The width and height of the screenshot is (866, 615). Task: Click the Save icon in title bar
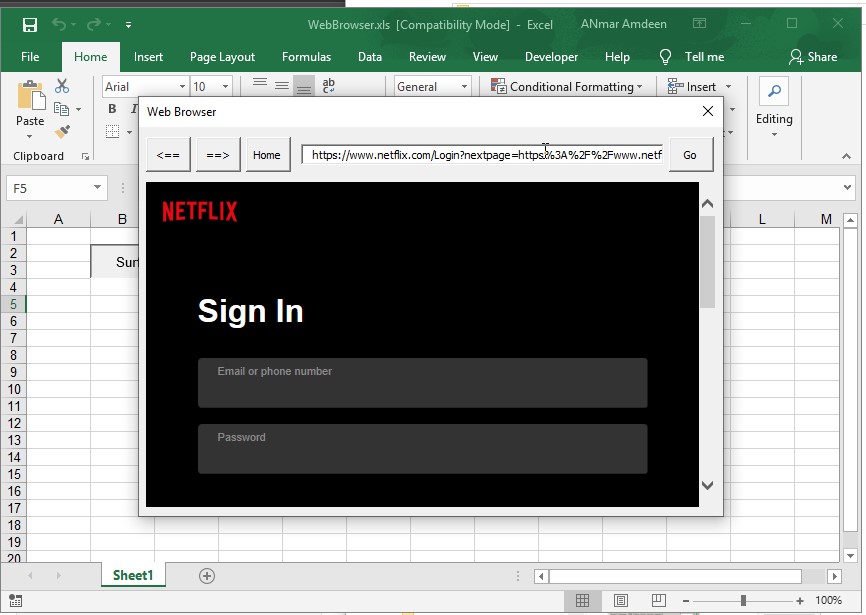pyautogui.click(x=30, y=24)
